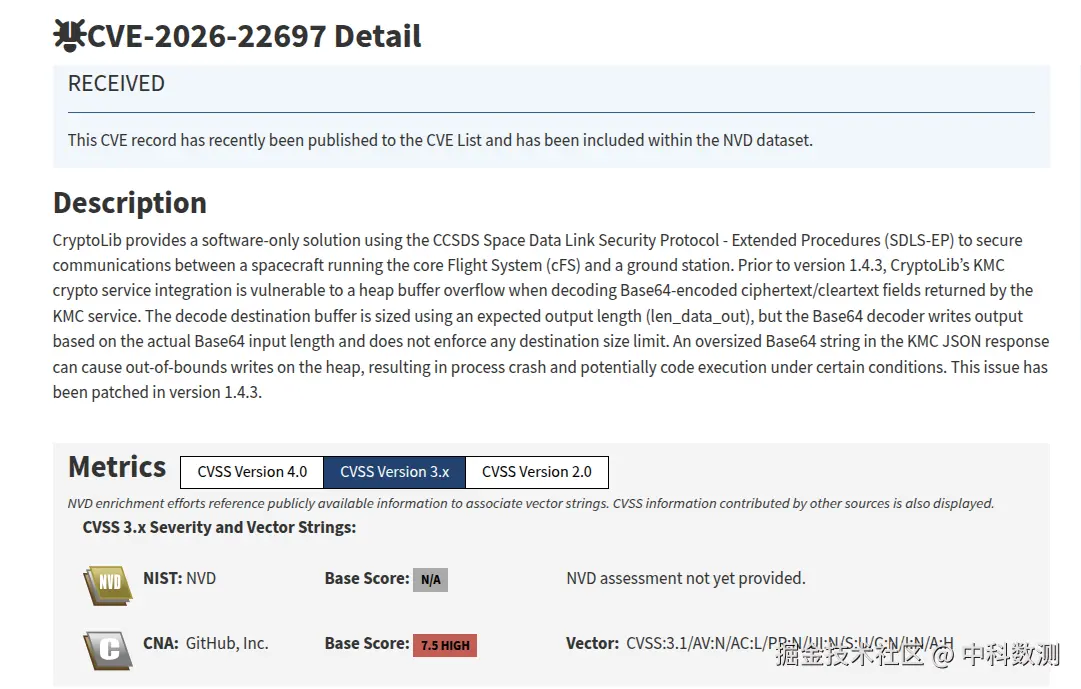Click the NIST NVD shield icon
1081x689 pixels.
108,584
